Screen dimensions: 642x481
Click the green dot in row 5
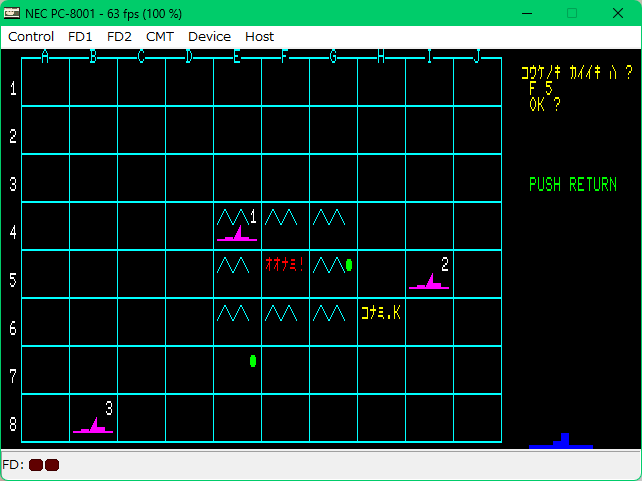pyautogui.click(x=349, y=265)
